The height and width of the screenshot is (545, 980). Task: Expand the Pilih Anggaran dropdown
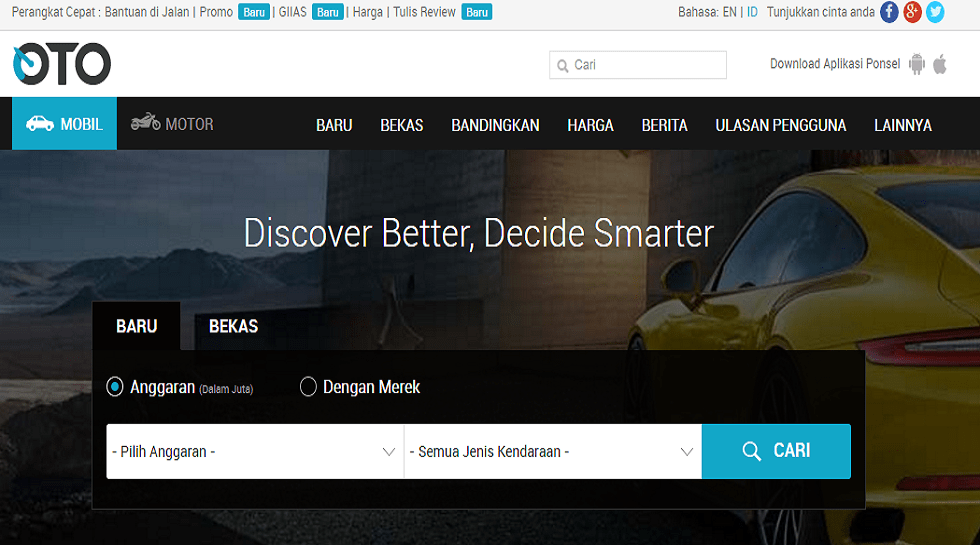click(254, 452)
